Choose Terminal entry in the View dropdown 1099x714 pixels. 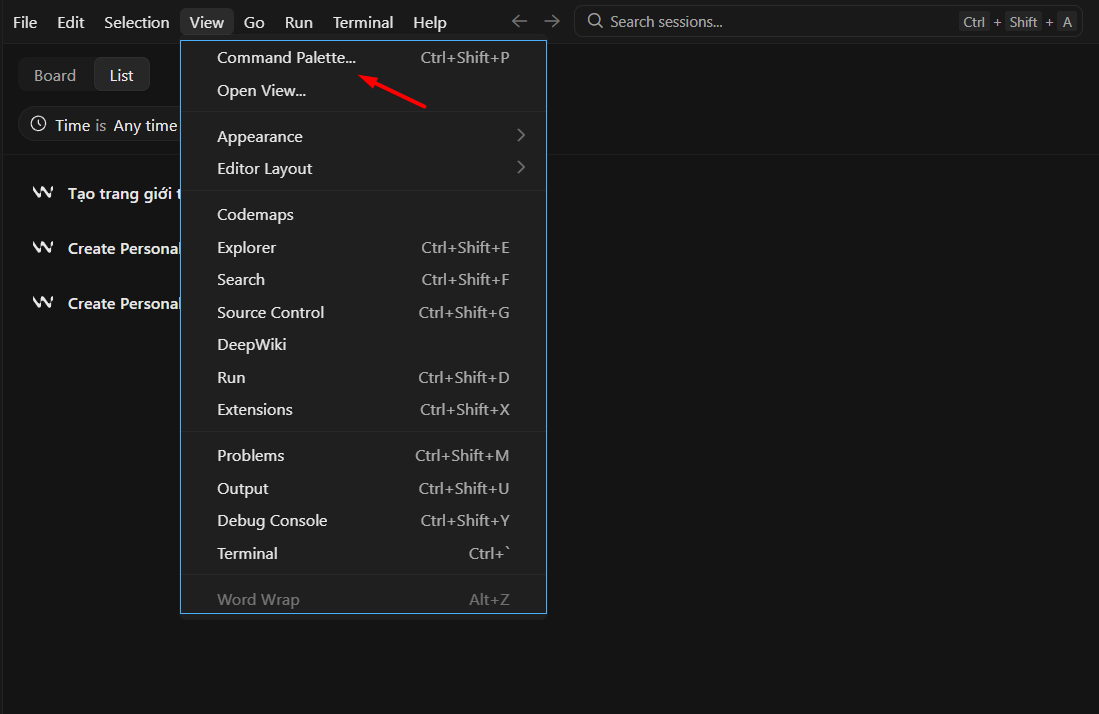pyautogui.click(x=363, y=554)
